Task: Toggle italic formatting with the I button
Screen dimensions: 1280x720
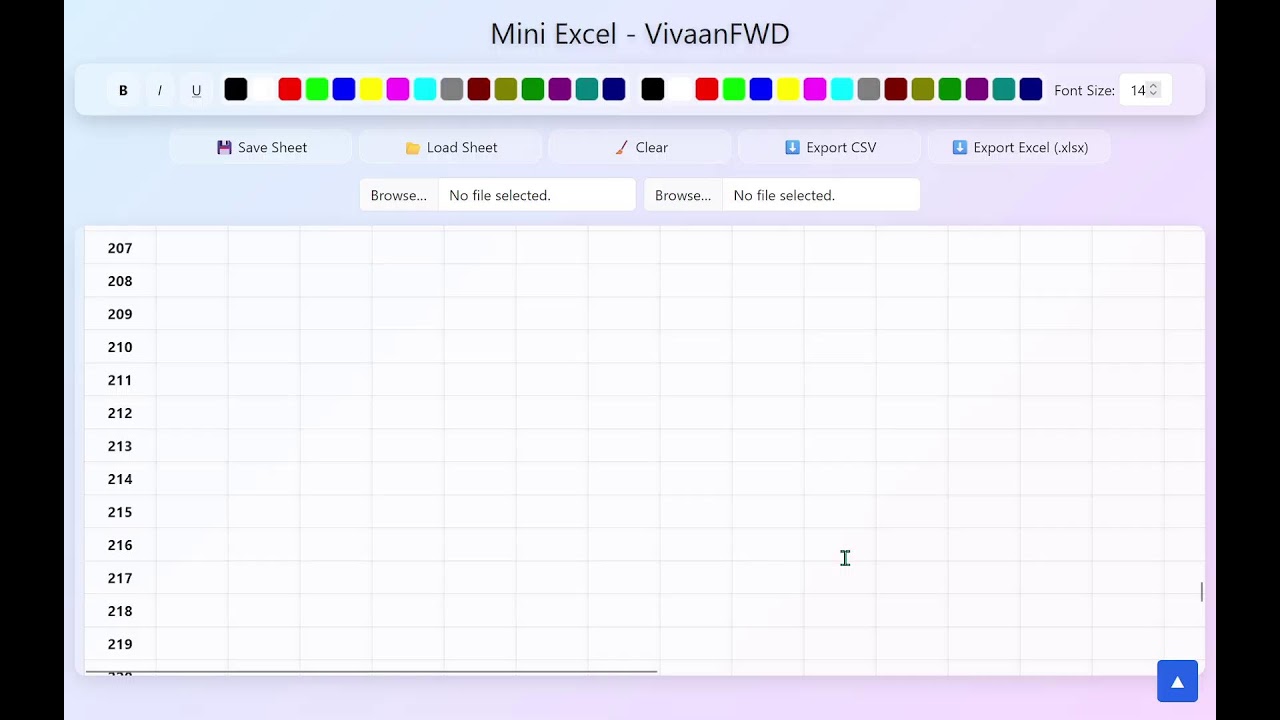Action: point(160,90)
